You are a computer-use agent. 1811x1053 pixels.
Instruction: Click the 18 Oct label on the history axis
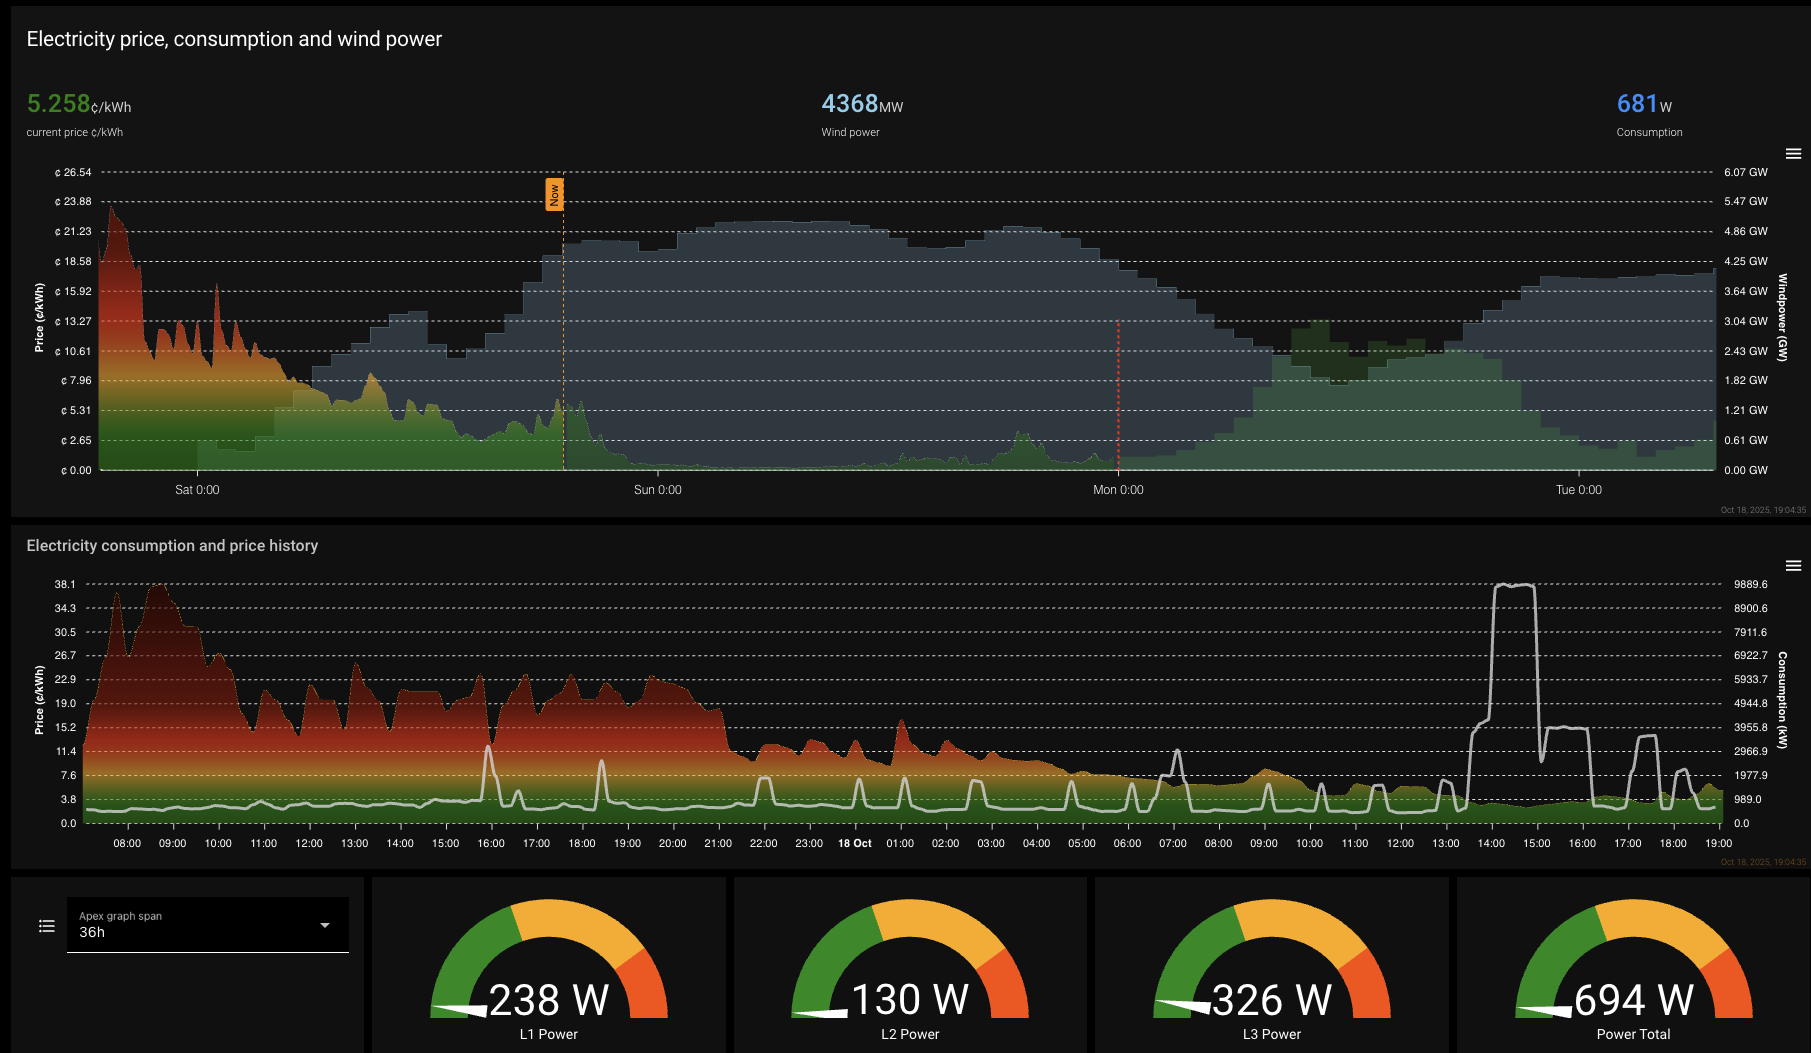[x=854, y=844]
